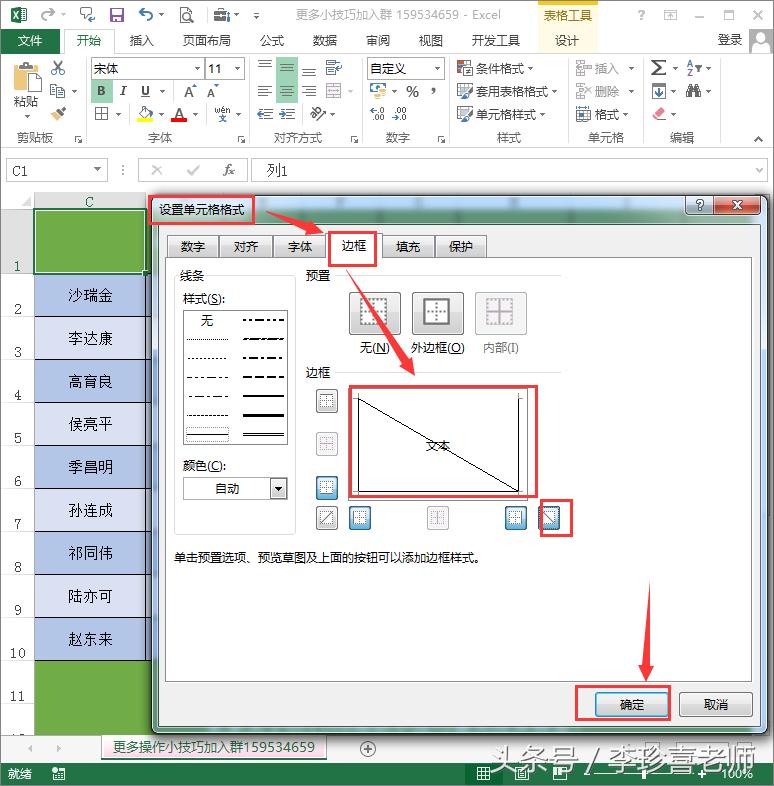This screenshot has height=786, width=774.
Task: Click the Save icon in quick access toolbar
Action: tap(117, 15)
